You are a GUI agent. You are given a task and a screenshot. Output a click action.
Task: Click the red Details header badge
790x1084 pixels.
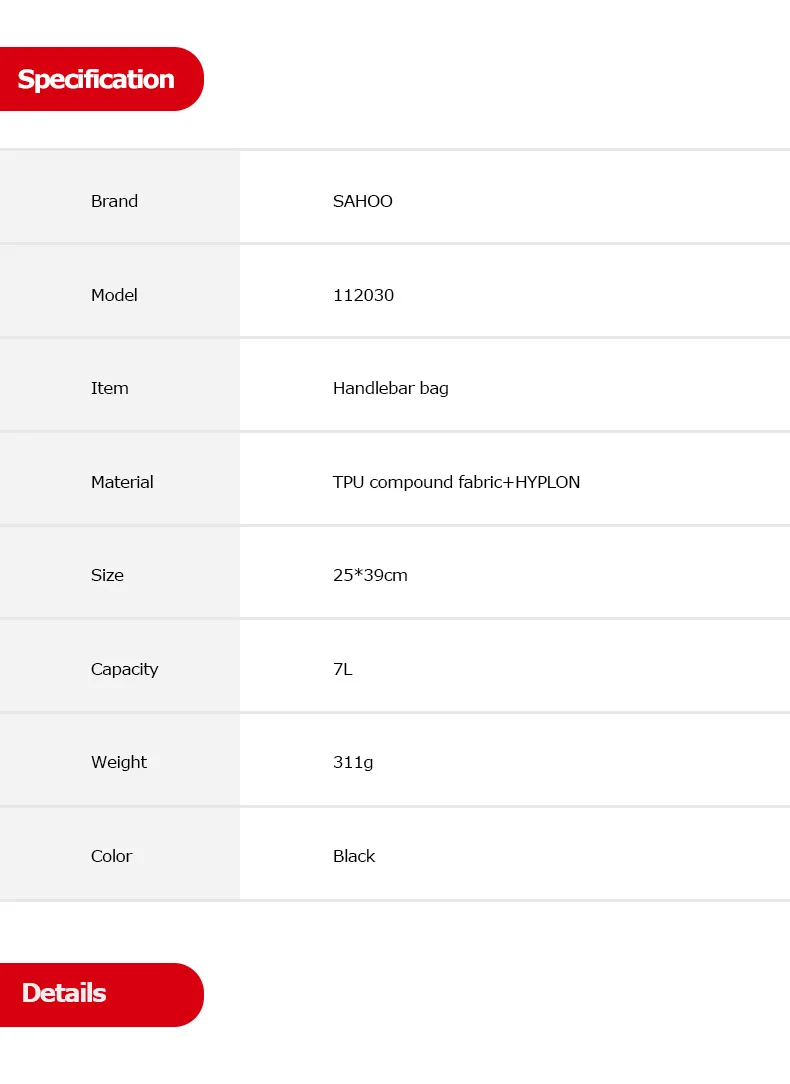[x=102, y=994]
